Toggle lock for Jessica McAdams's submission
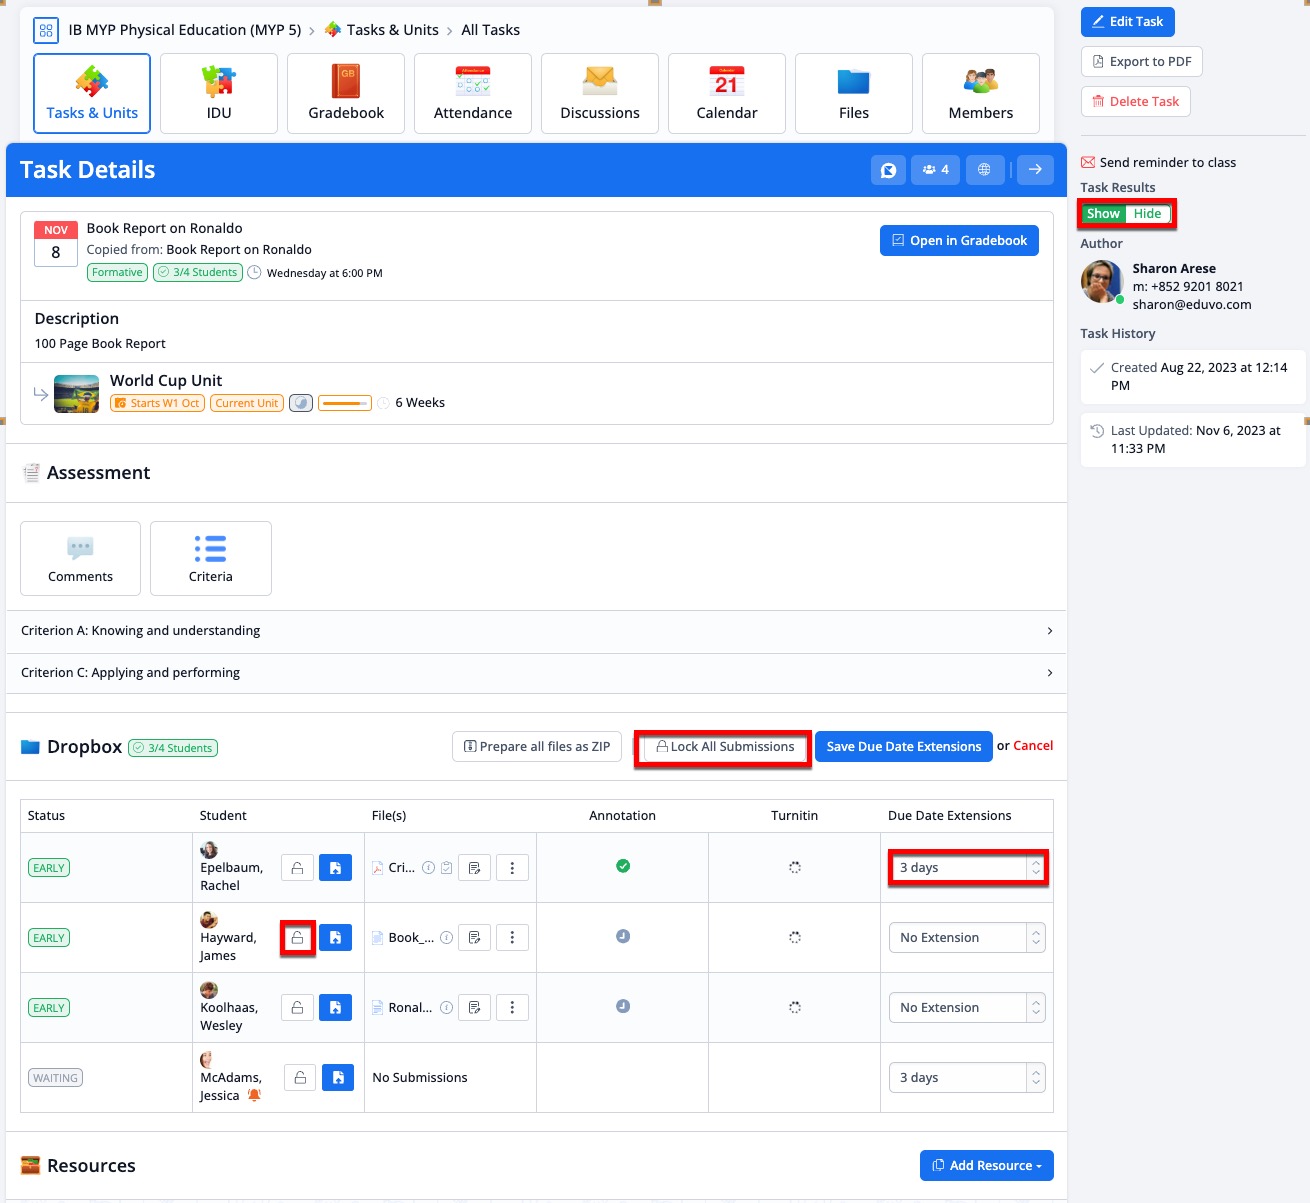 pyautogui.click(x=300, y=1078)
